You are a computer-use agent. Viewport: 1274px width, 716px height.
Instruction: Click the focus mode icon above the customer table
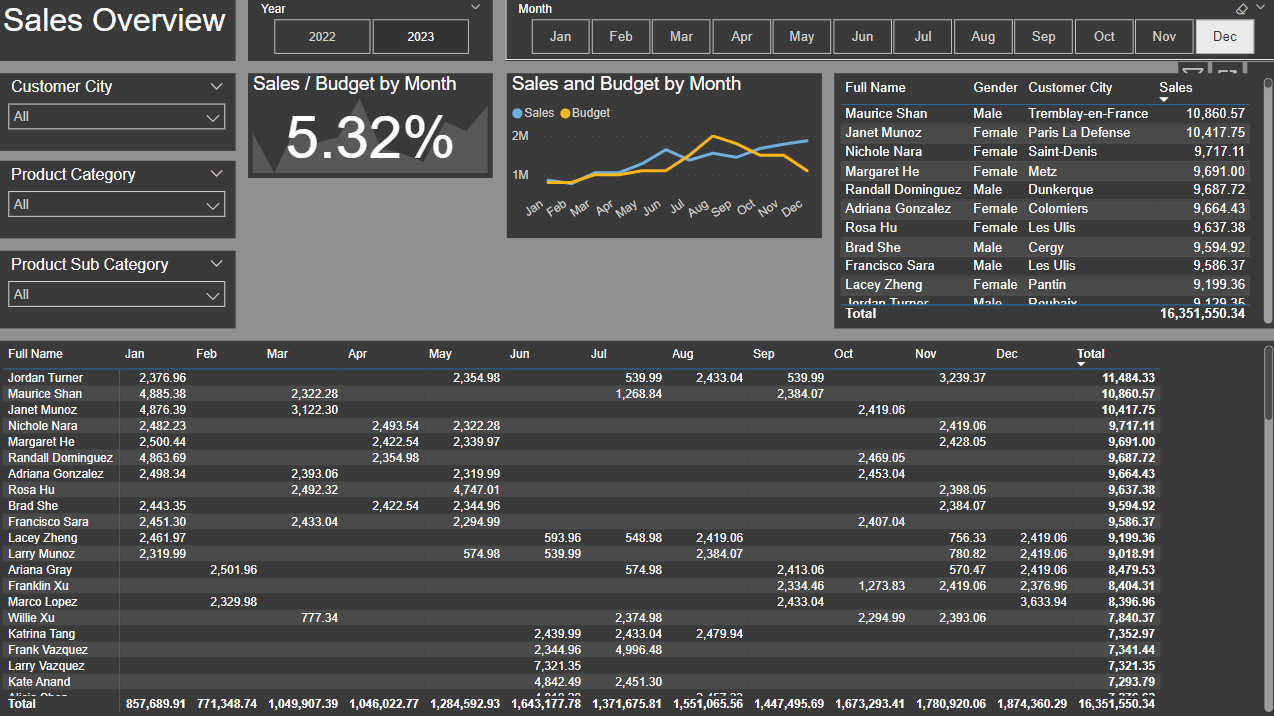coord(1228,72)
